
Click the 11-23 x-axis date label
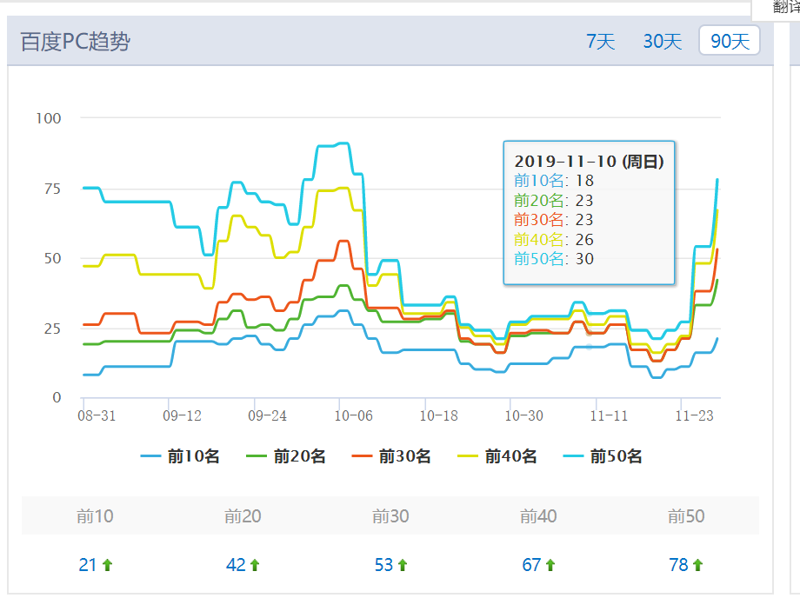(694, 416)
